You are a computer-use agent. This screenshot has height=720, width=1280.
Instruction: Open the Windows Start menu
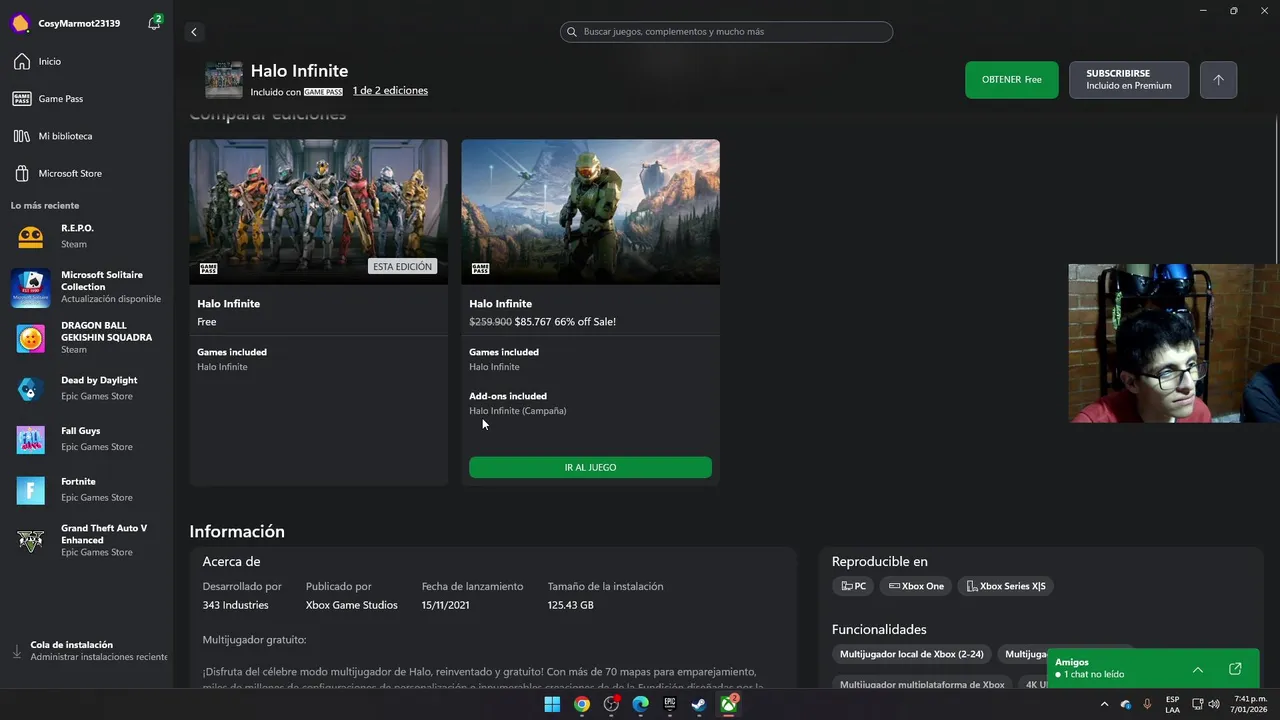coord(552,704)
